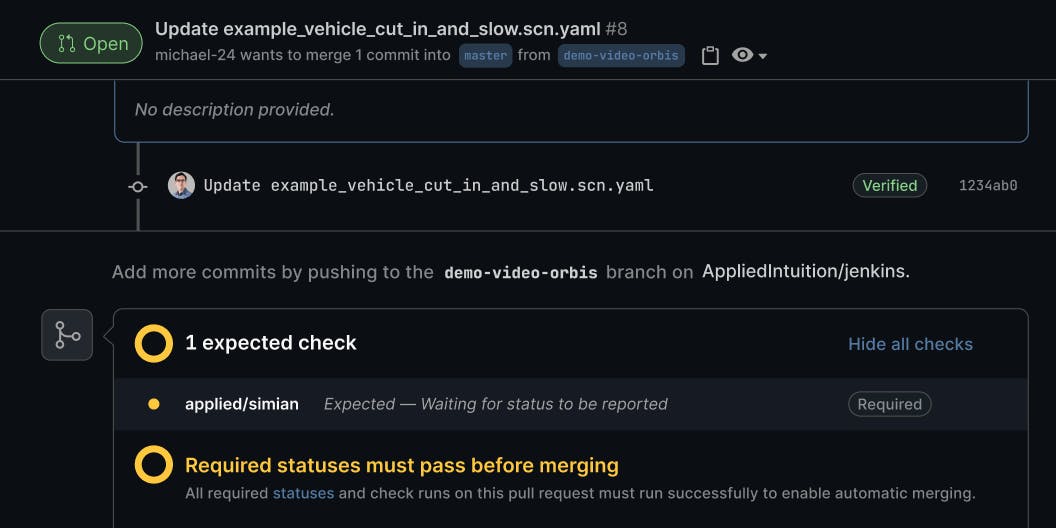Viewport: 1056px width, 528px height.
Task: Open the statuses documentation link
Action: coord(304,493)
